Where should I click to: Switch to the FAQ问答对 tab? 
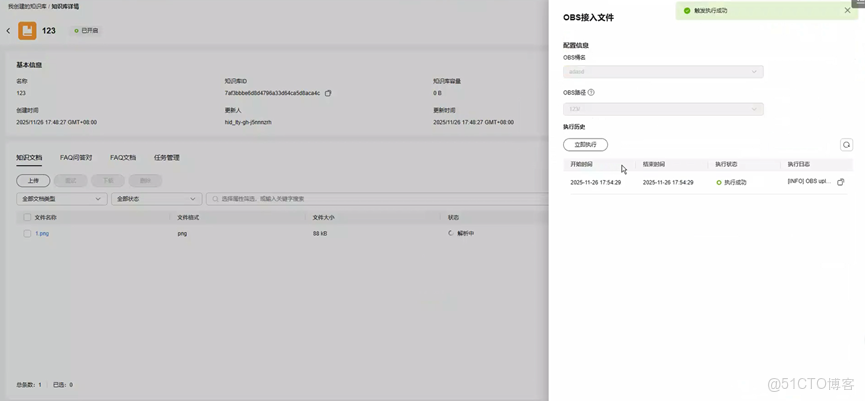point(76,158)
